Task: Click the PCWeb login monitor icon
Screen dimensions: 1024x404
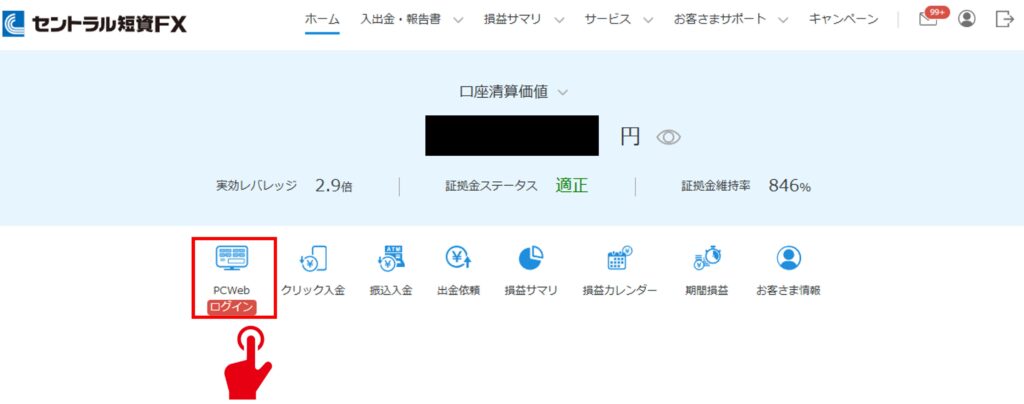Action: [232, 259]
